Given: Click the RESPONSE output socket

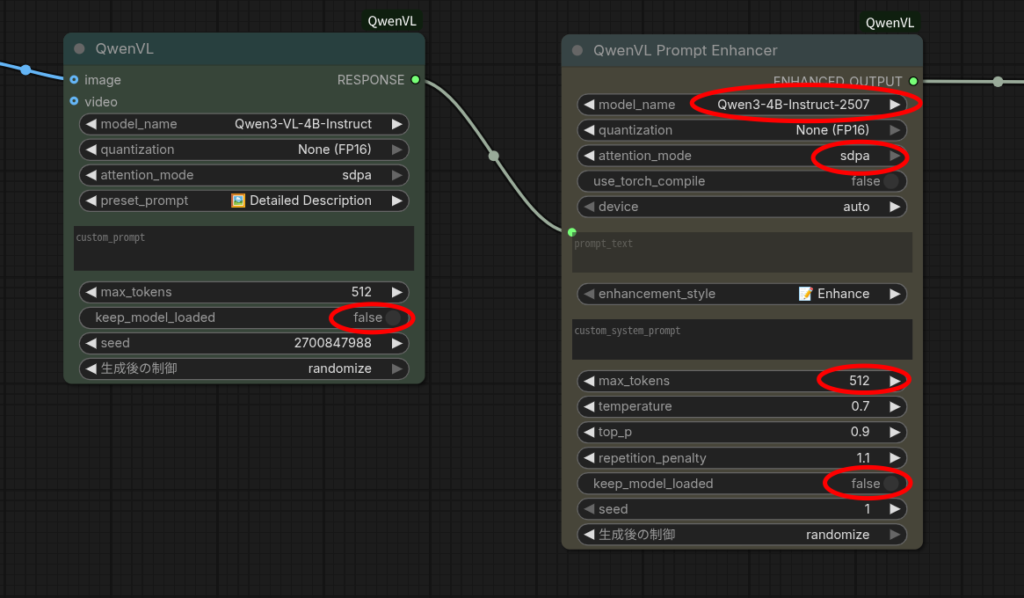Looking at the screenshot, I should pos(416,80).
